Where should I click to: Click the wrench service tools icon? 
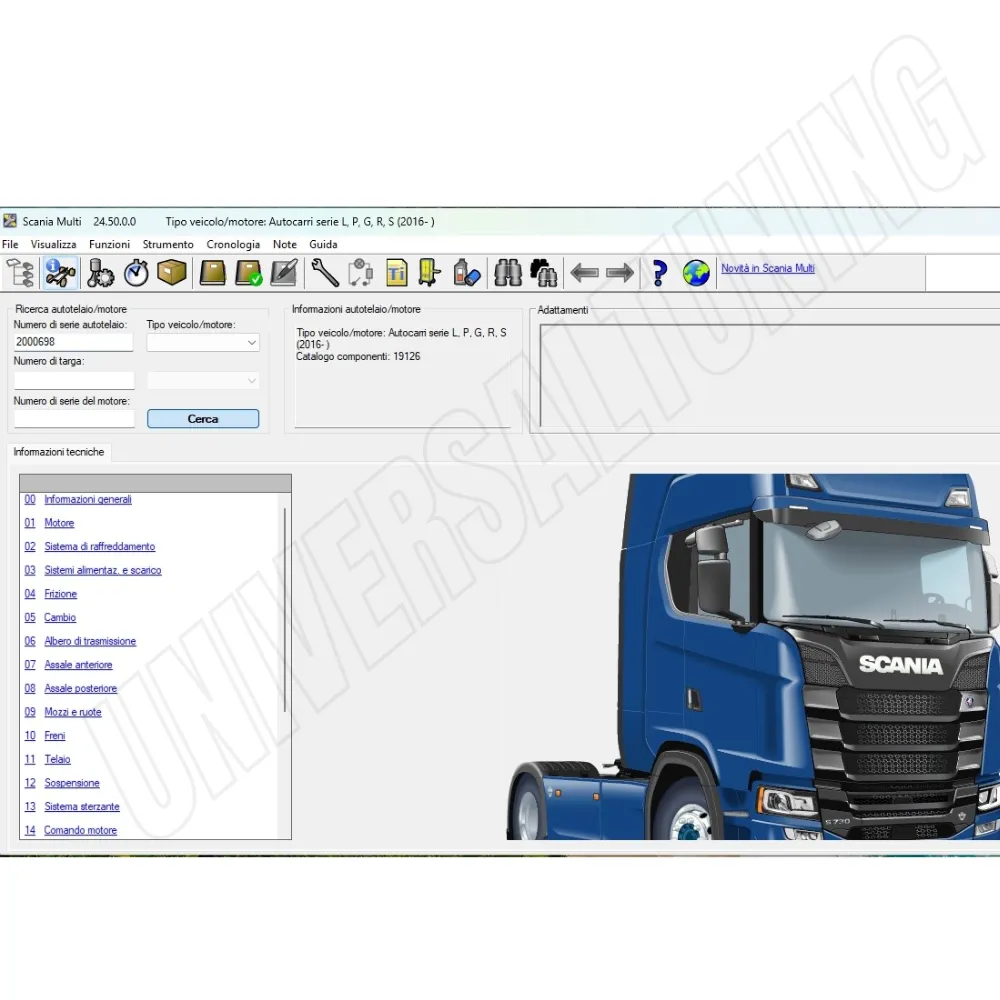click(324, 272)
